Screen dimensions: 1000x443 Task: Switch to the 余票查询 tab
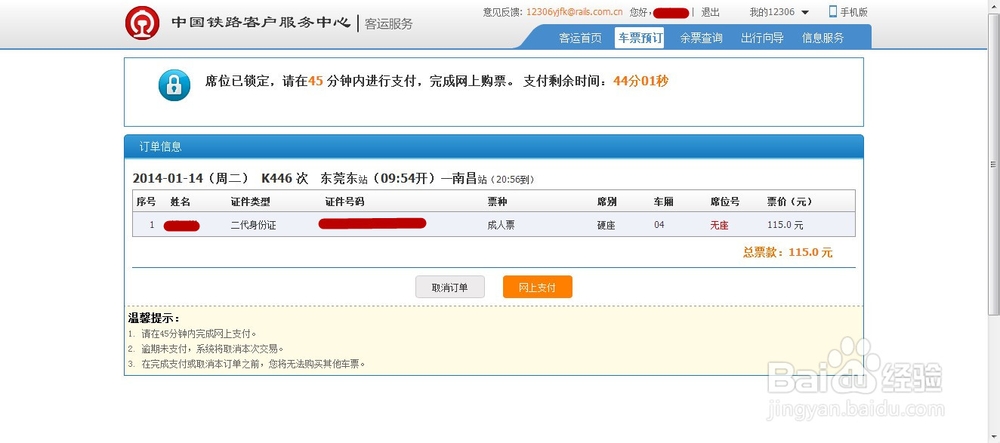point(701,38)
